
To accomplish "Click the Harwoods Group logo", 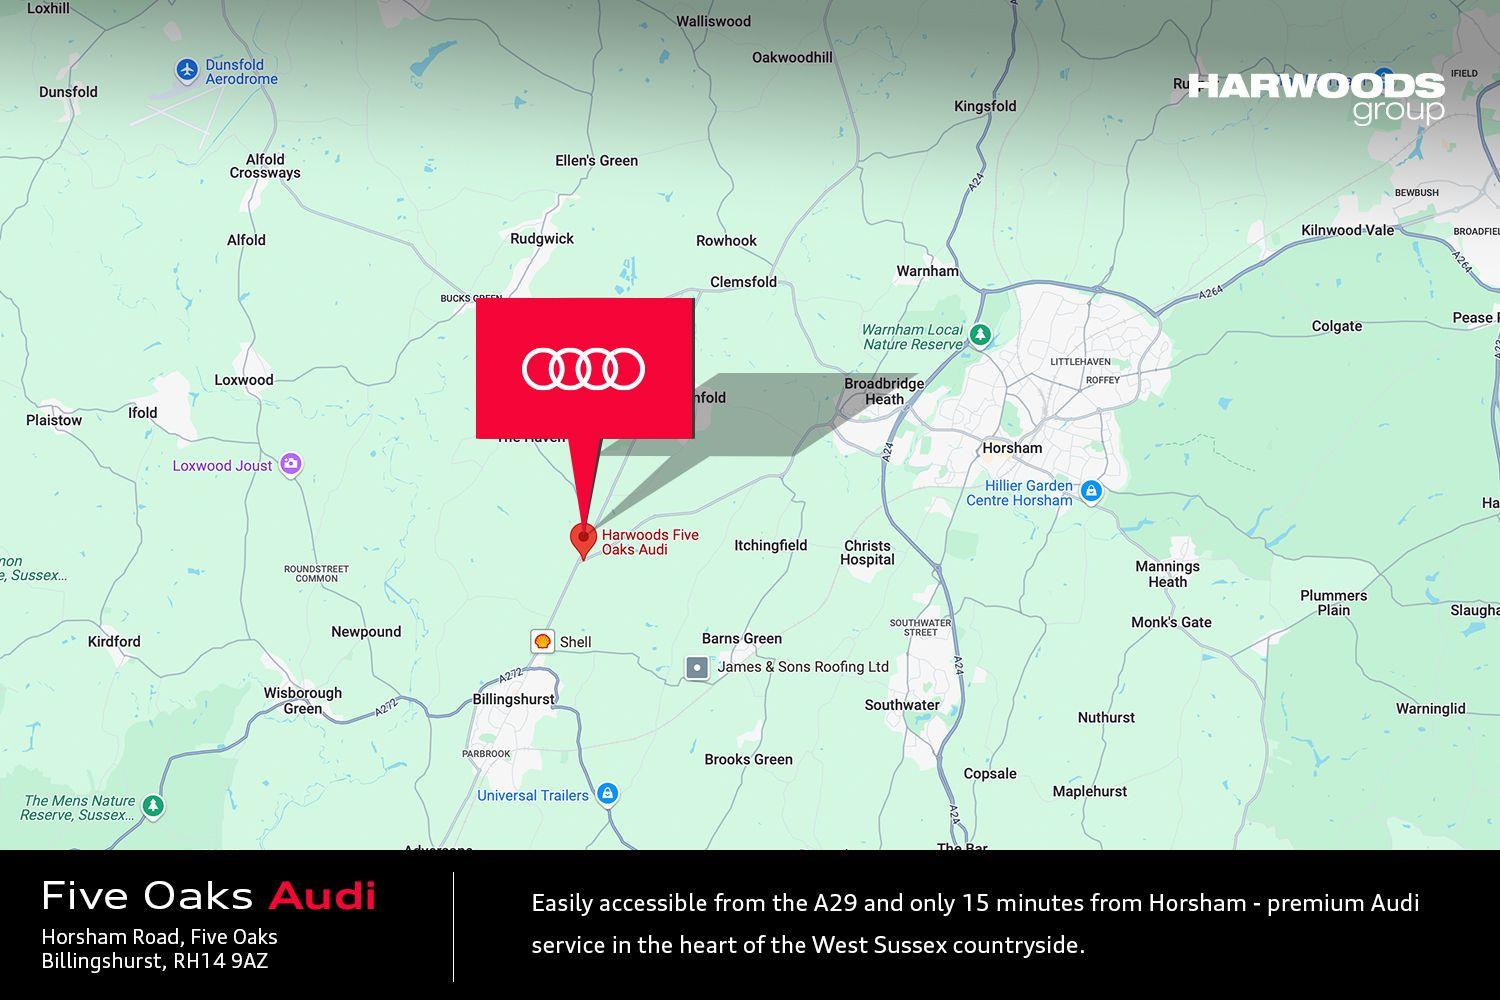I will coord(1315,97).
